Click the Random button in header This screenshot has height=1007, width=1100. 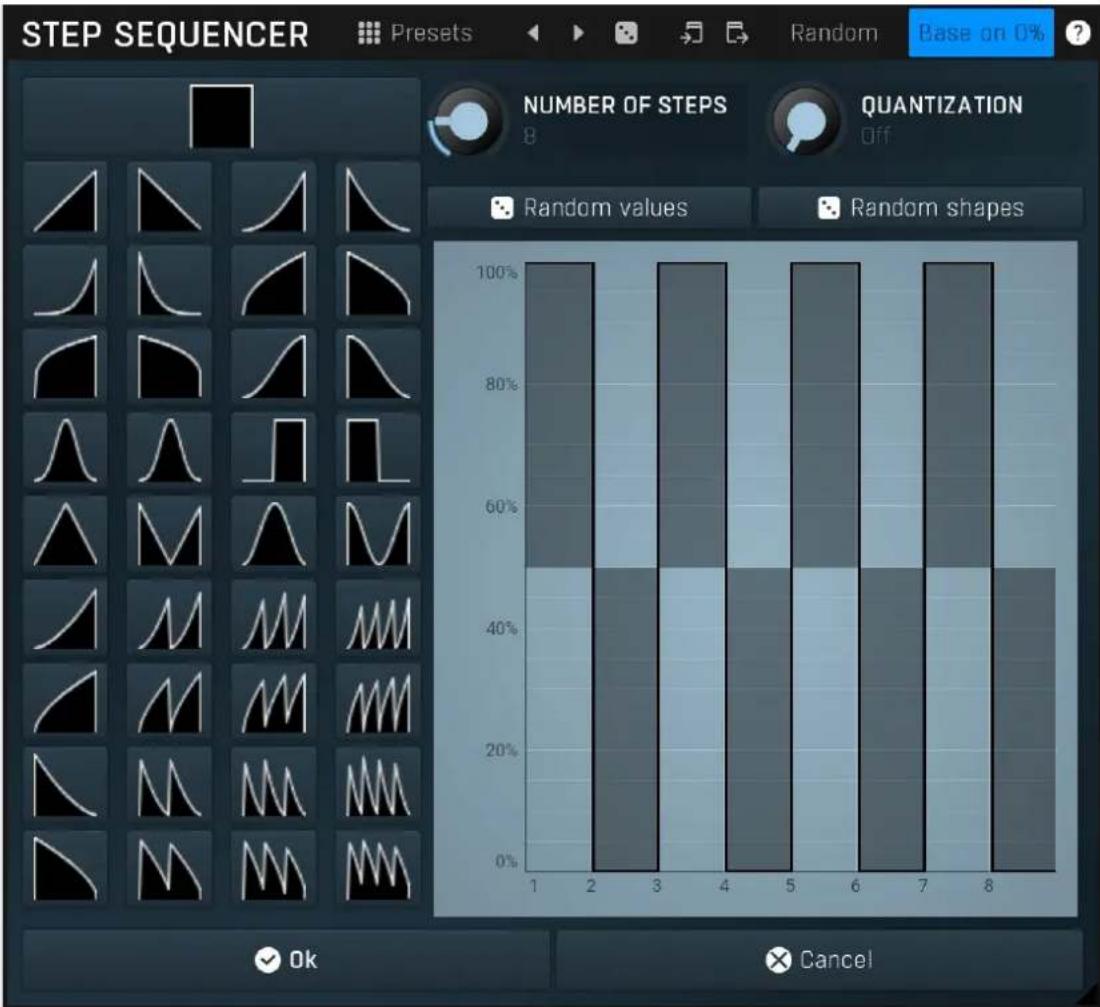click(833, 33)
